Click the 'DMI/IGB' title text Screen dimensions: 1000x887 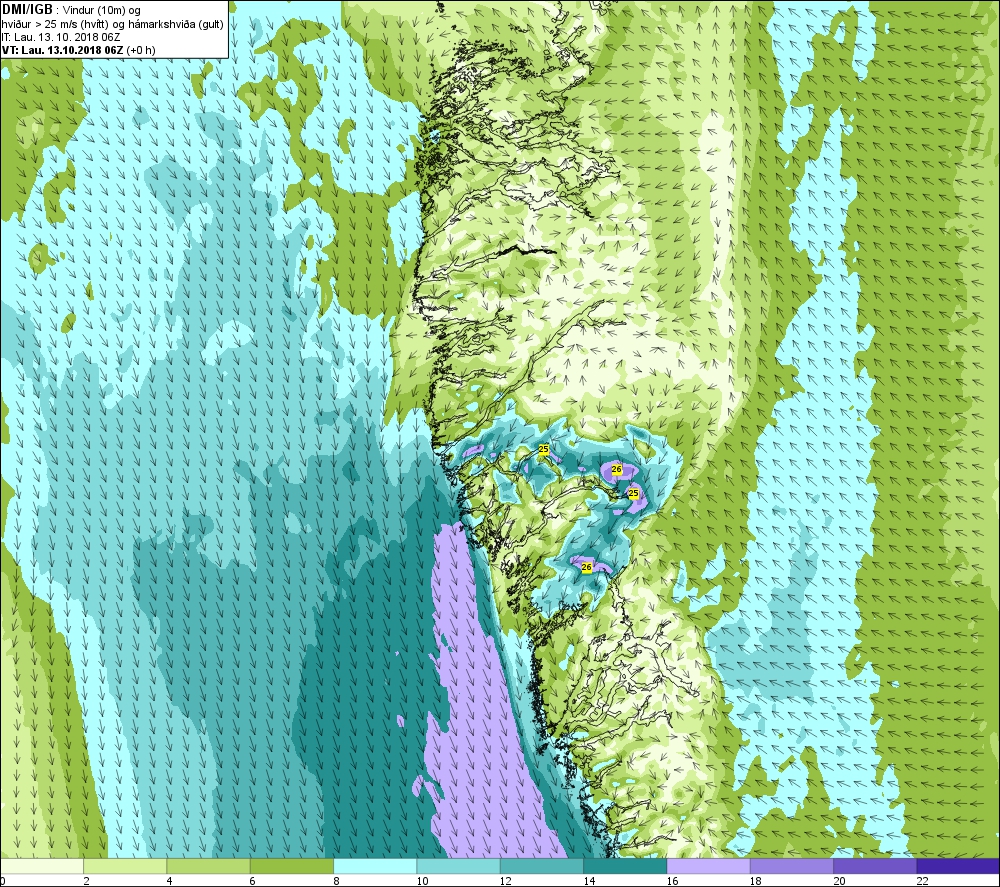[27, 10]
